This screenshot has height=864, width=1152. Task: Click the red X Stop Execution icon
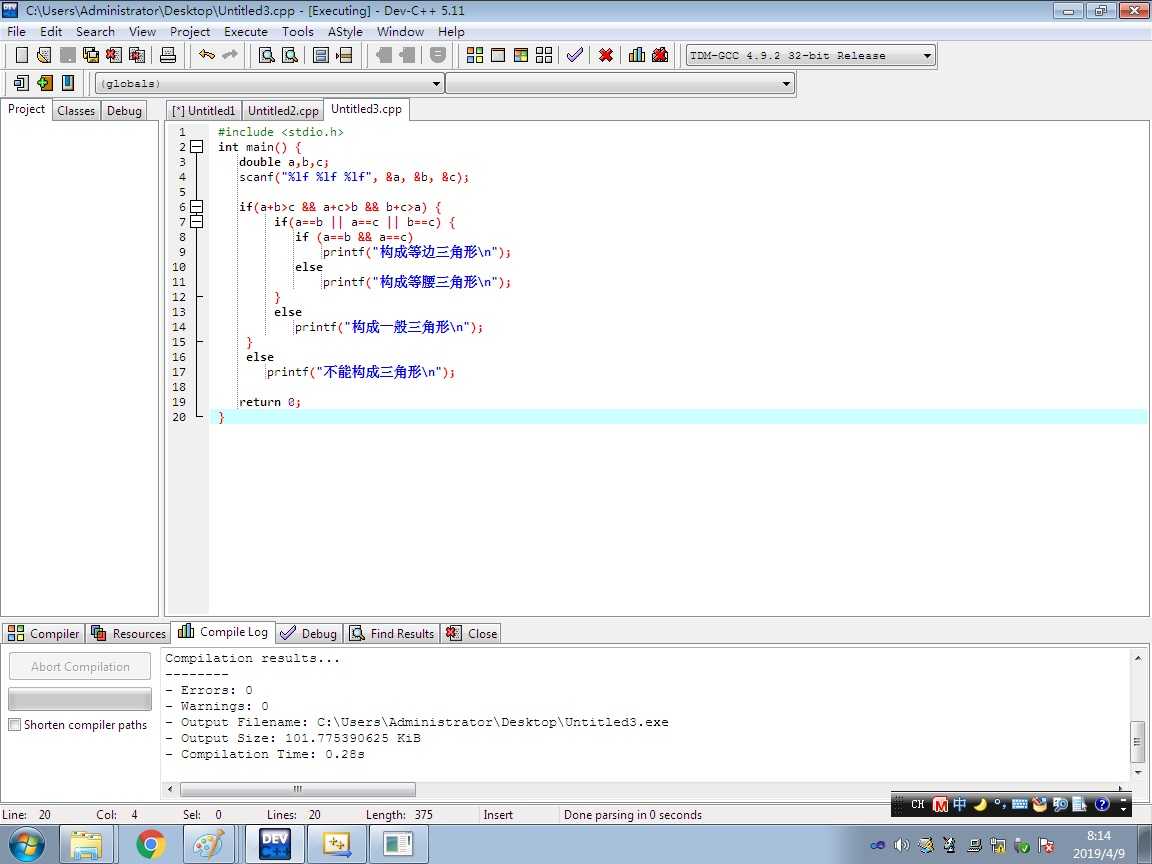605,55
